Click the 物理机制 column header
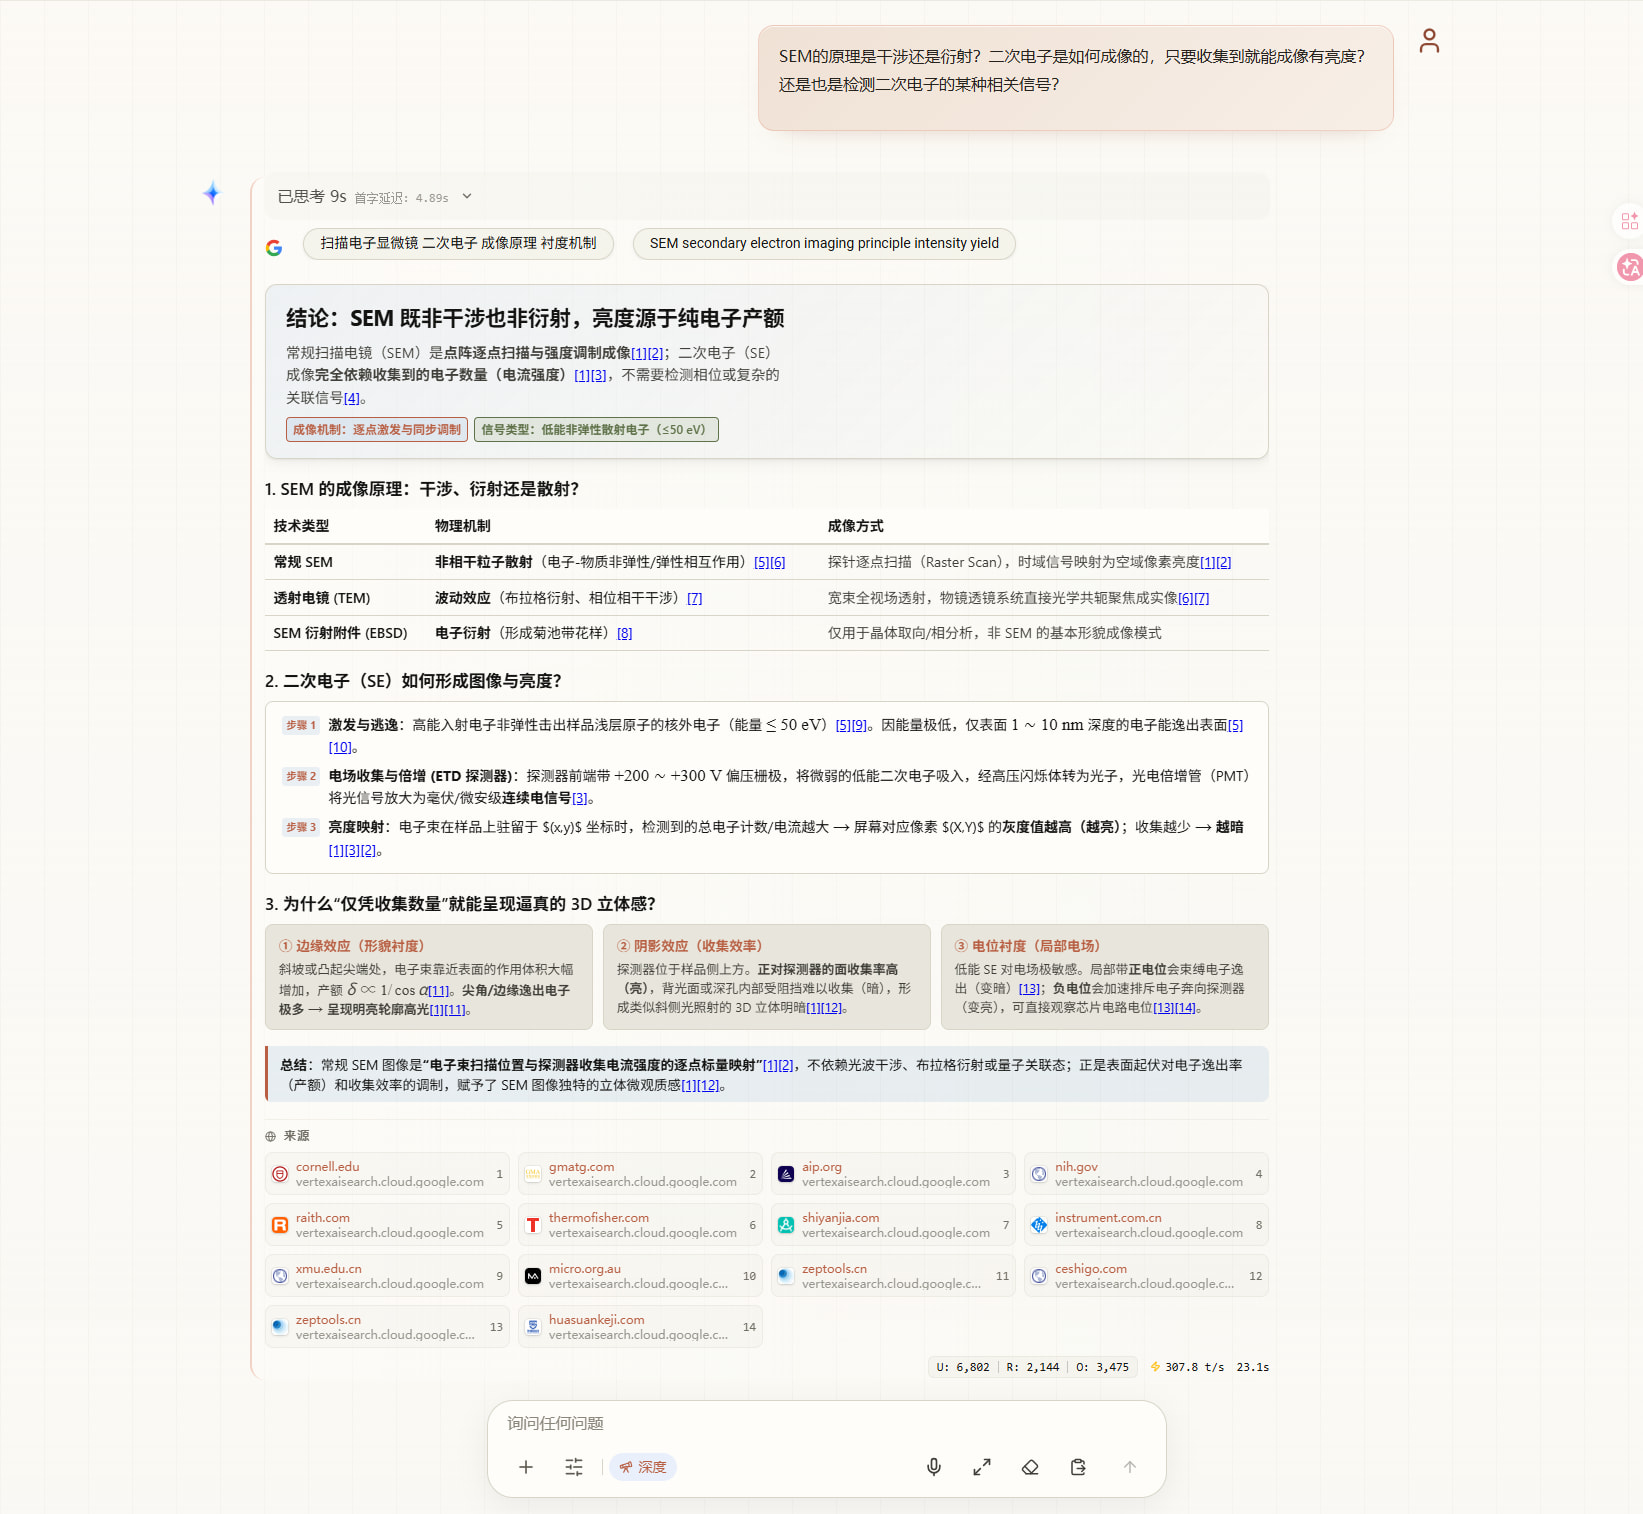The width and height of the screenshot is (1643, 1514). click(x=463, y=526)
